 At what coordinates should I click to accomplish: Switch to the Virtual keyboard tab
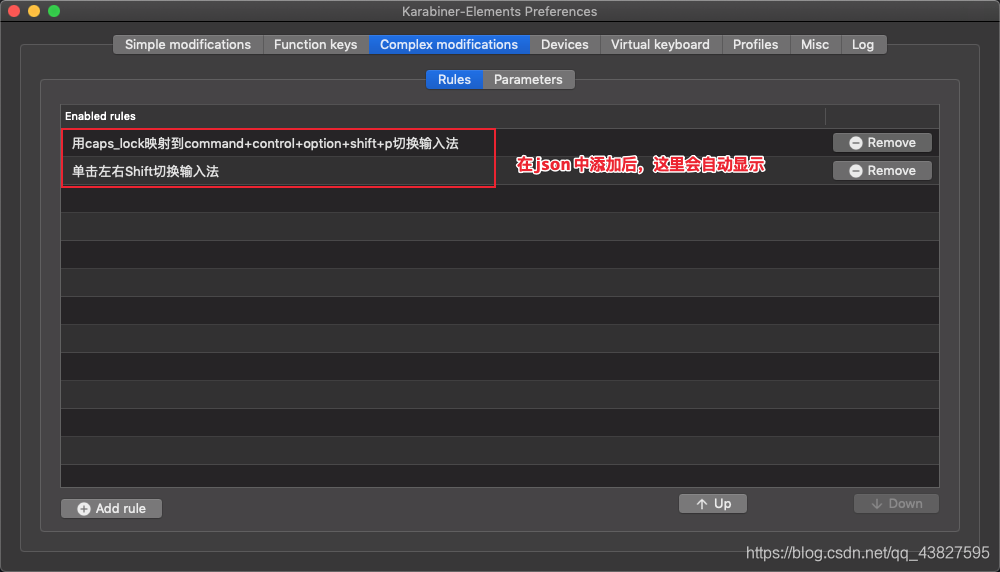pyautogui.click(x=660, y=45)
